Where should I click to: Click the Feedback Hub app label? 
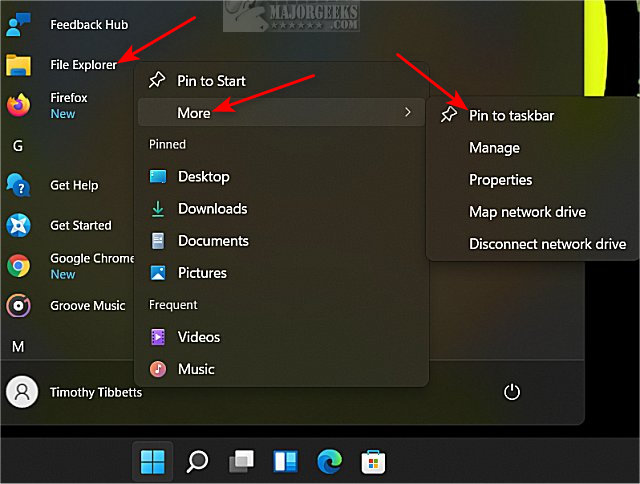(89, 25)
